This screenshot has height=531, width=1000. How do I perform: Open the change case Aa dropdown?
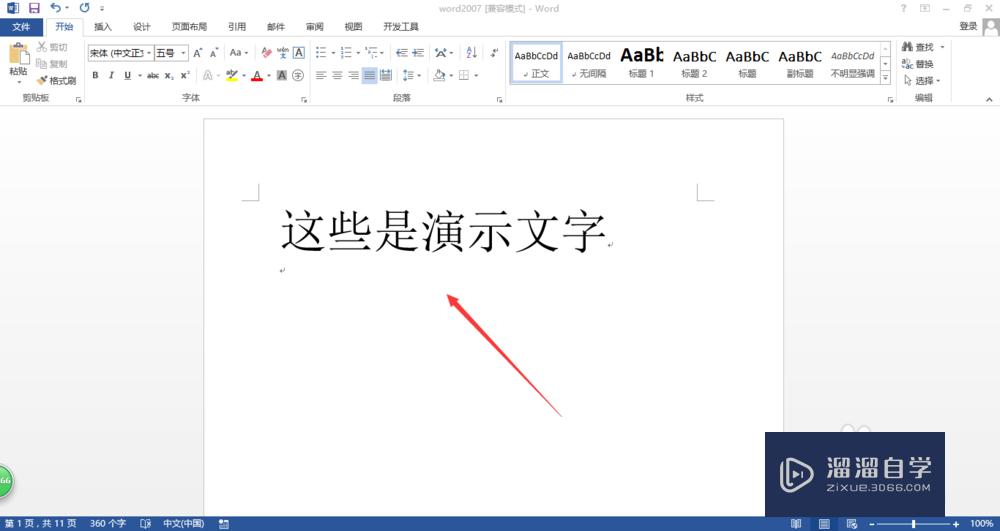239,53
